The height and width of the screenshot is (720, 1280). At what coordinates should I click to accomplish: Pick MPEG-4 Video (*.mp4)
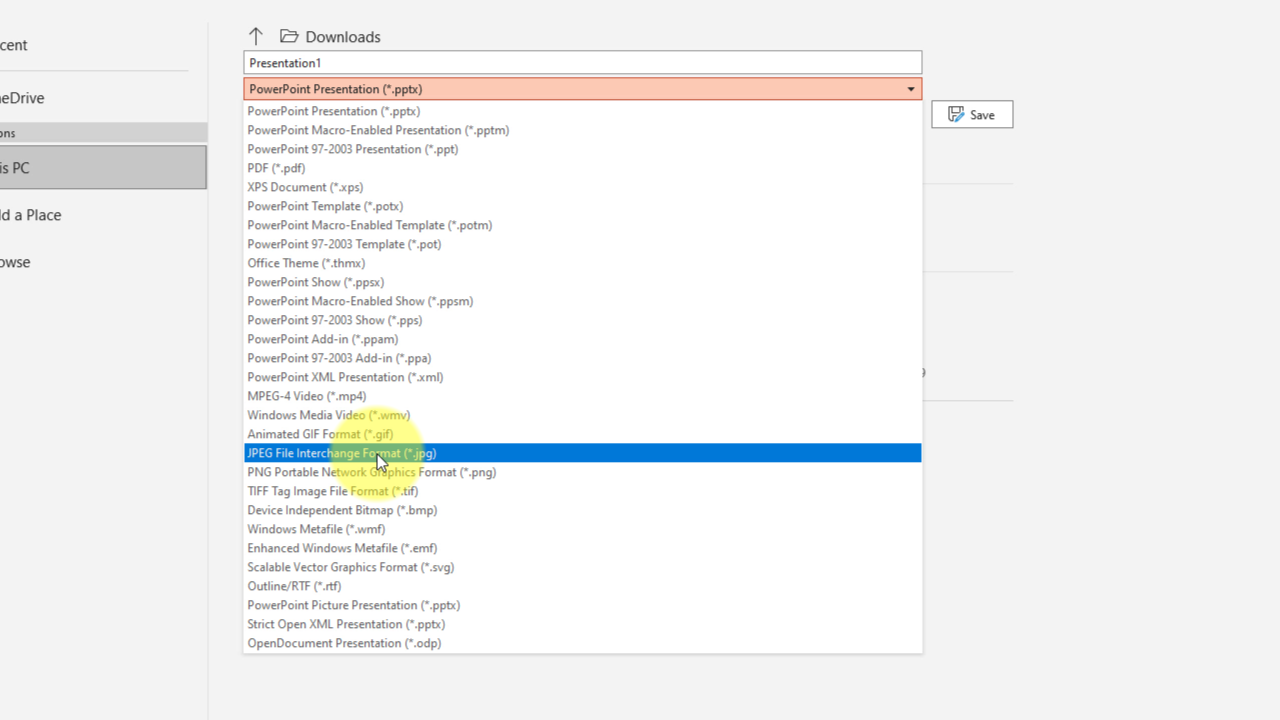pos(582,396)
